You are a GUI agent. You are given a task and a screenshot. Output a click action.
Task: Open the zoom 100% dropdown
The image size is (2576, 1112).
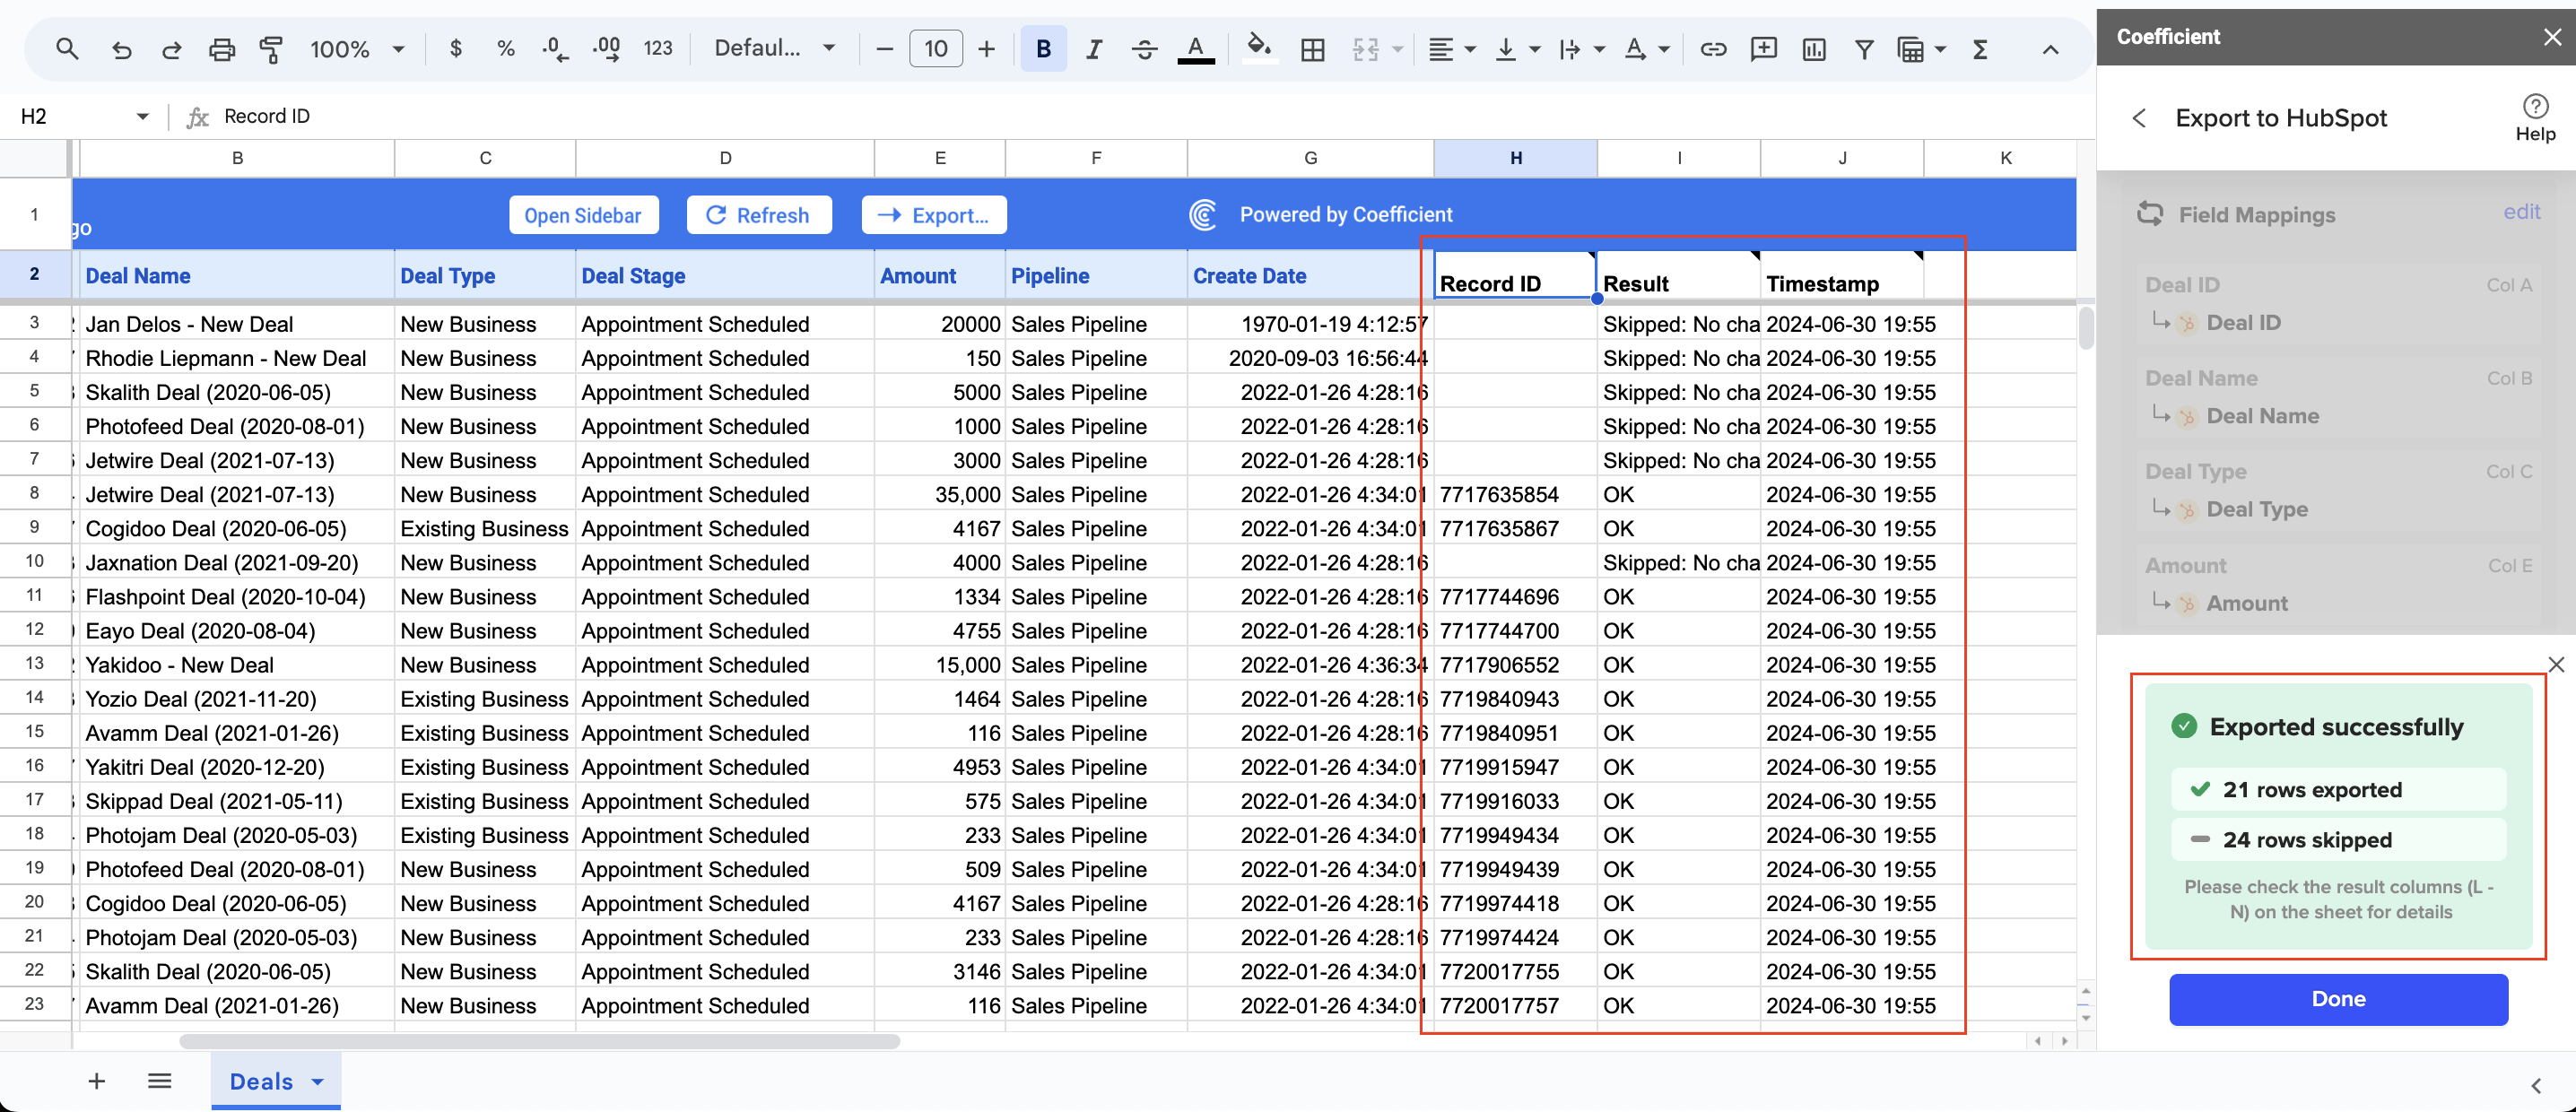click(x=357, y=48)
